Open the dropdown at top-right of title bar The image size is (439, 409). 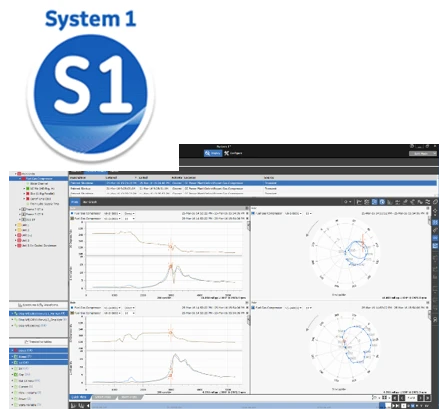[x=423, y=153]
